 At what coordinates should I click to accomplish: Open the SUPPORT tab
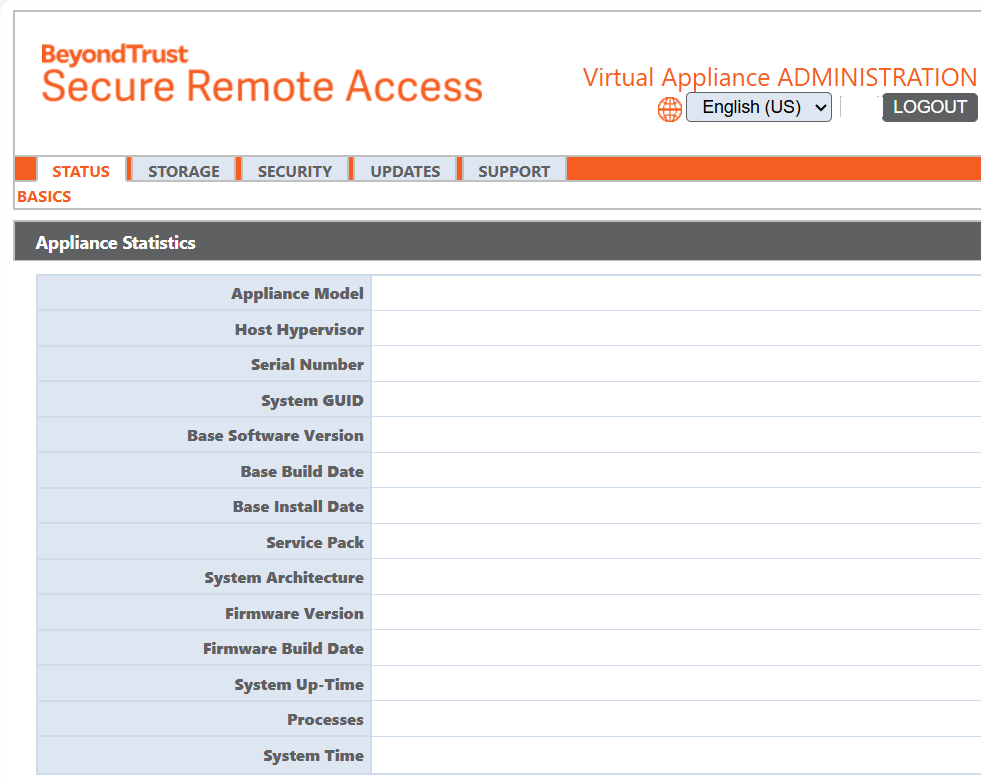coord(514,171)
